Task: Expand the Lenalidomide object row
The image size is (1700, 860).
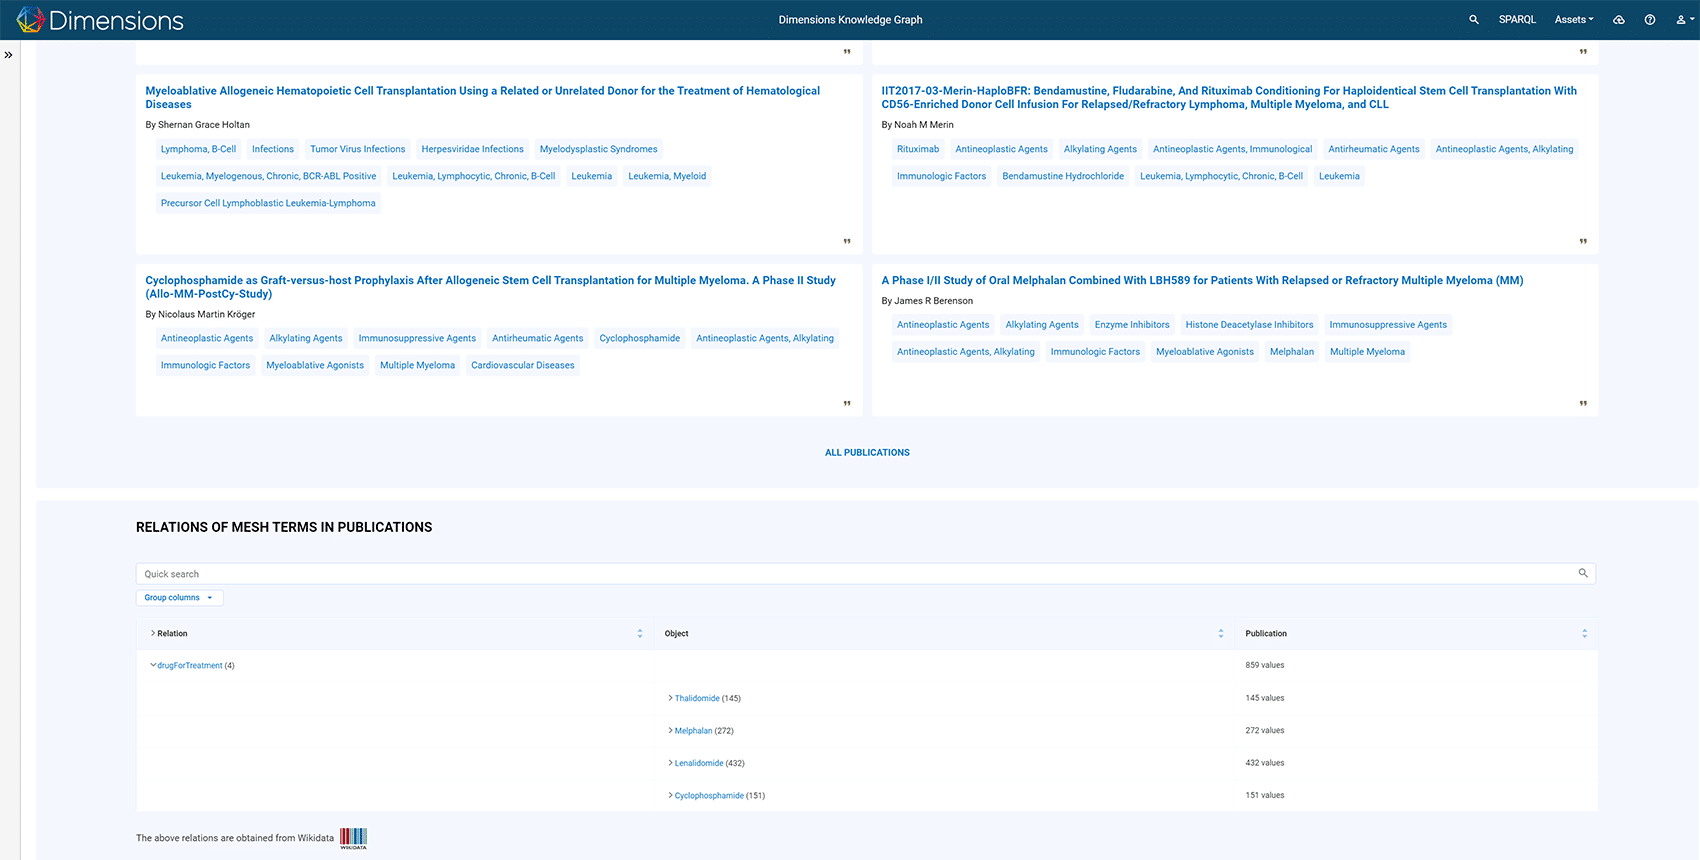Action: (670, 763)
